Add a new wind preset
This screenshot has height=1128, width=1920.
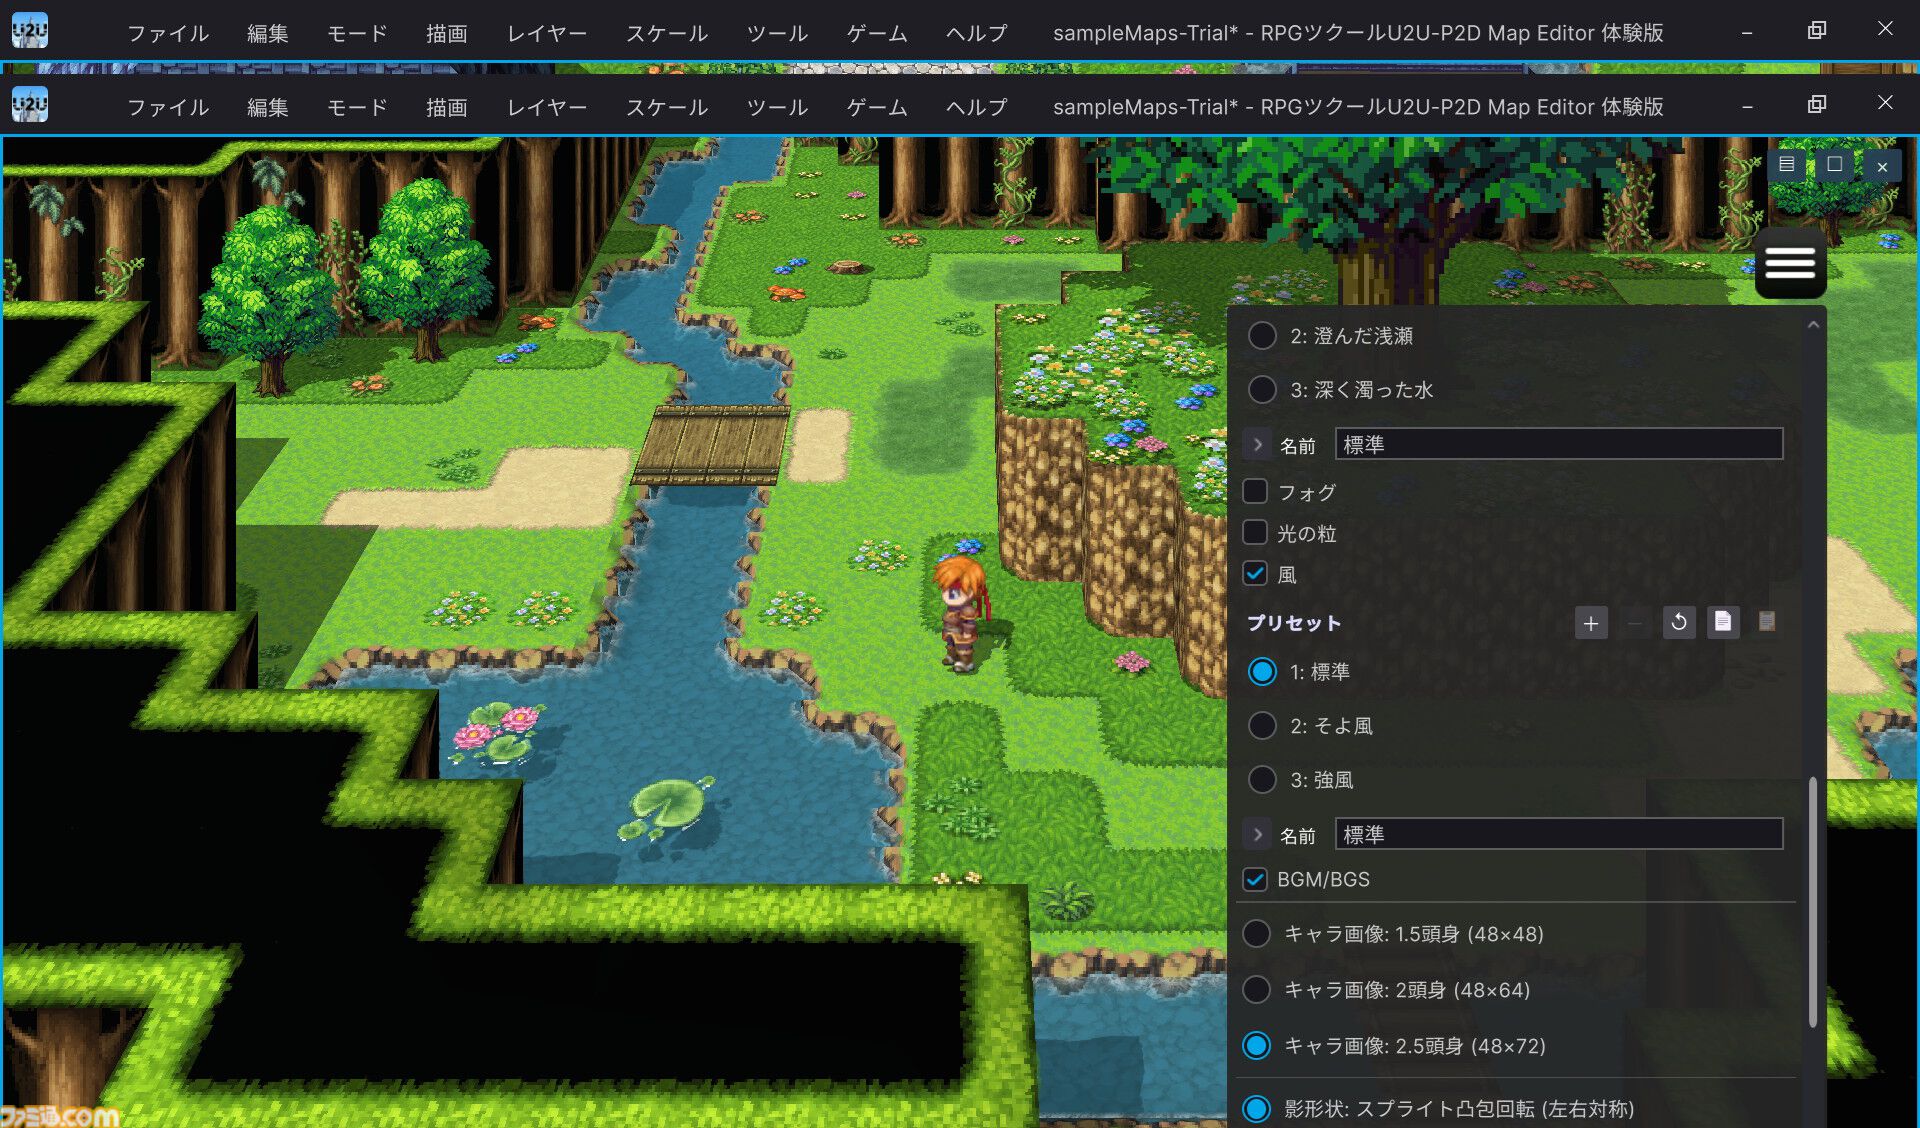[x=1591, y=623]
